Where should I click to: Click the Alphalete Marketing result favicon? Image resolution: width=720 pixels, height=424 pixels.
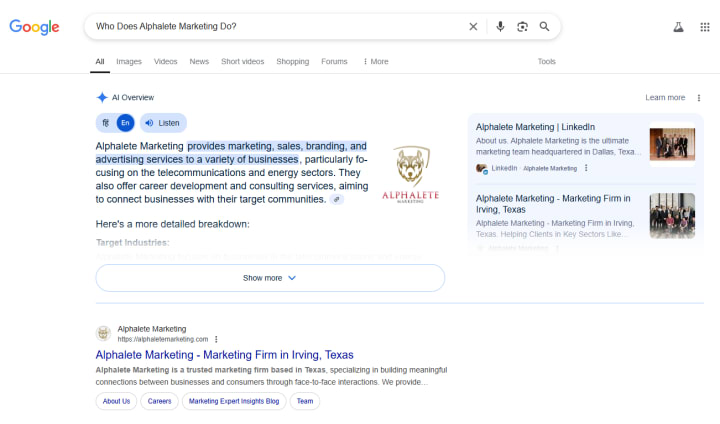point(104,334)
